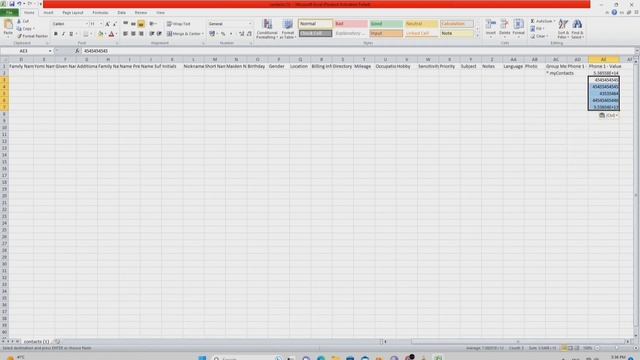Viewport: 640px width, 360px height.
Task: Open the View tab
Action: pos(160,13)
